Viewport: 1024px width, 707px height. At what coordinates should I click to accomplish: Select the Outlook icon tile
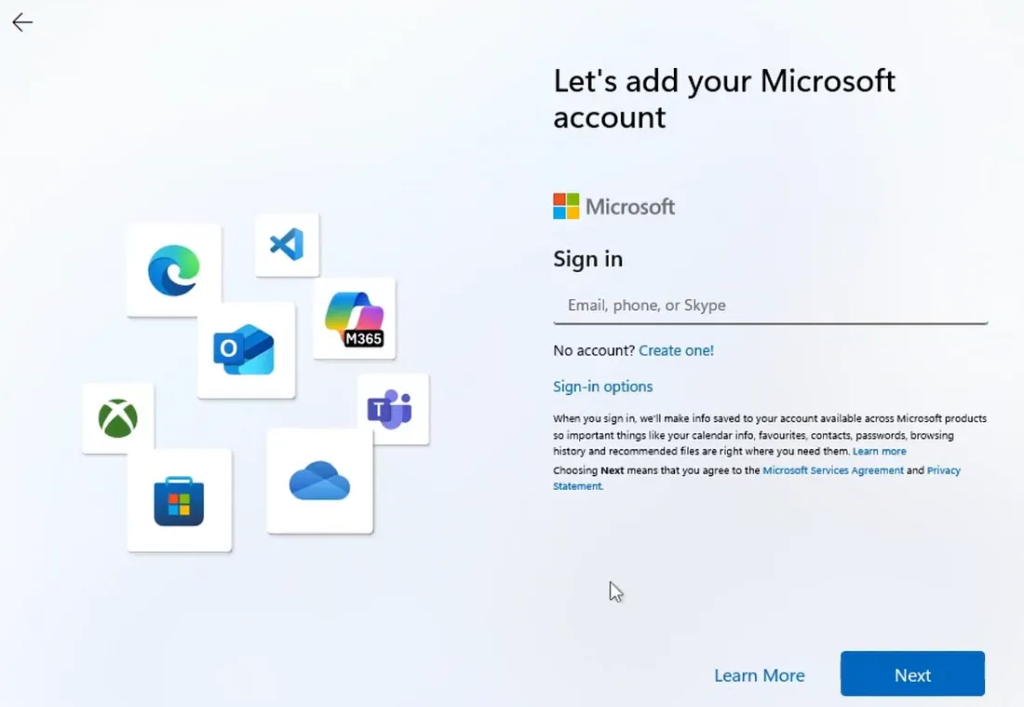click(x=245, y=350)
